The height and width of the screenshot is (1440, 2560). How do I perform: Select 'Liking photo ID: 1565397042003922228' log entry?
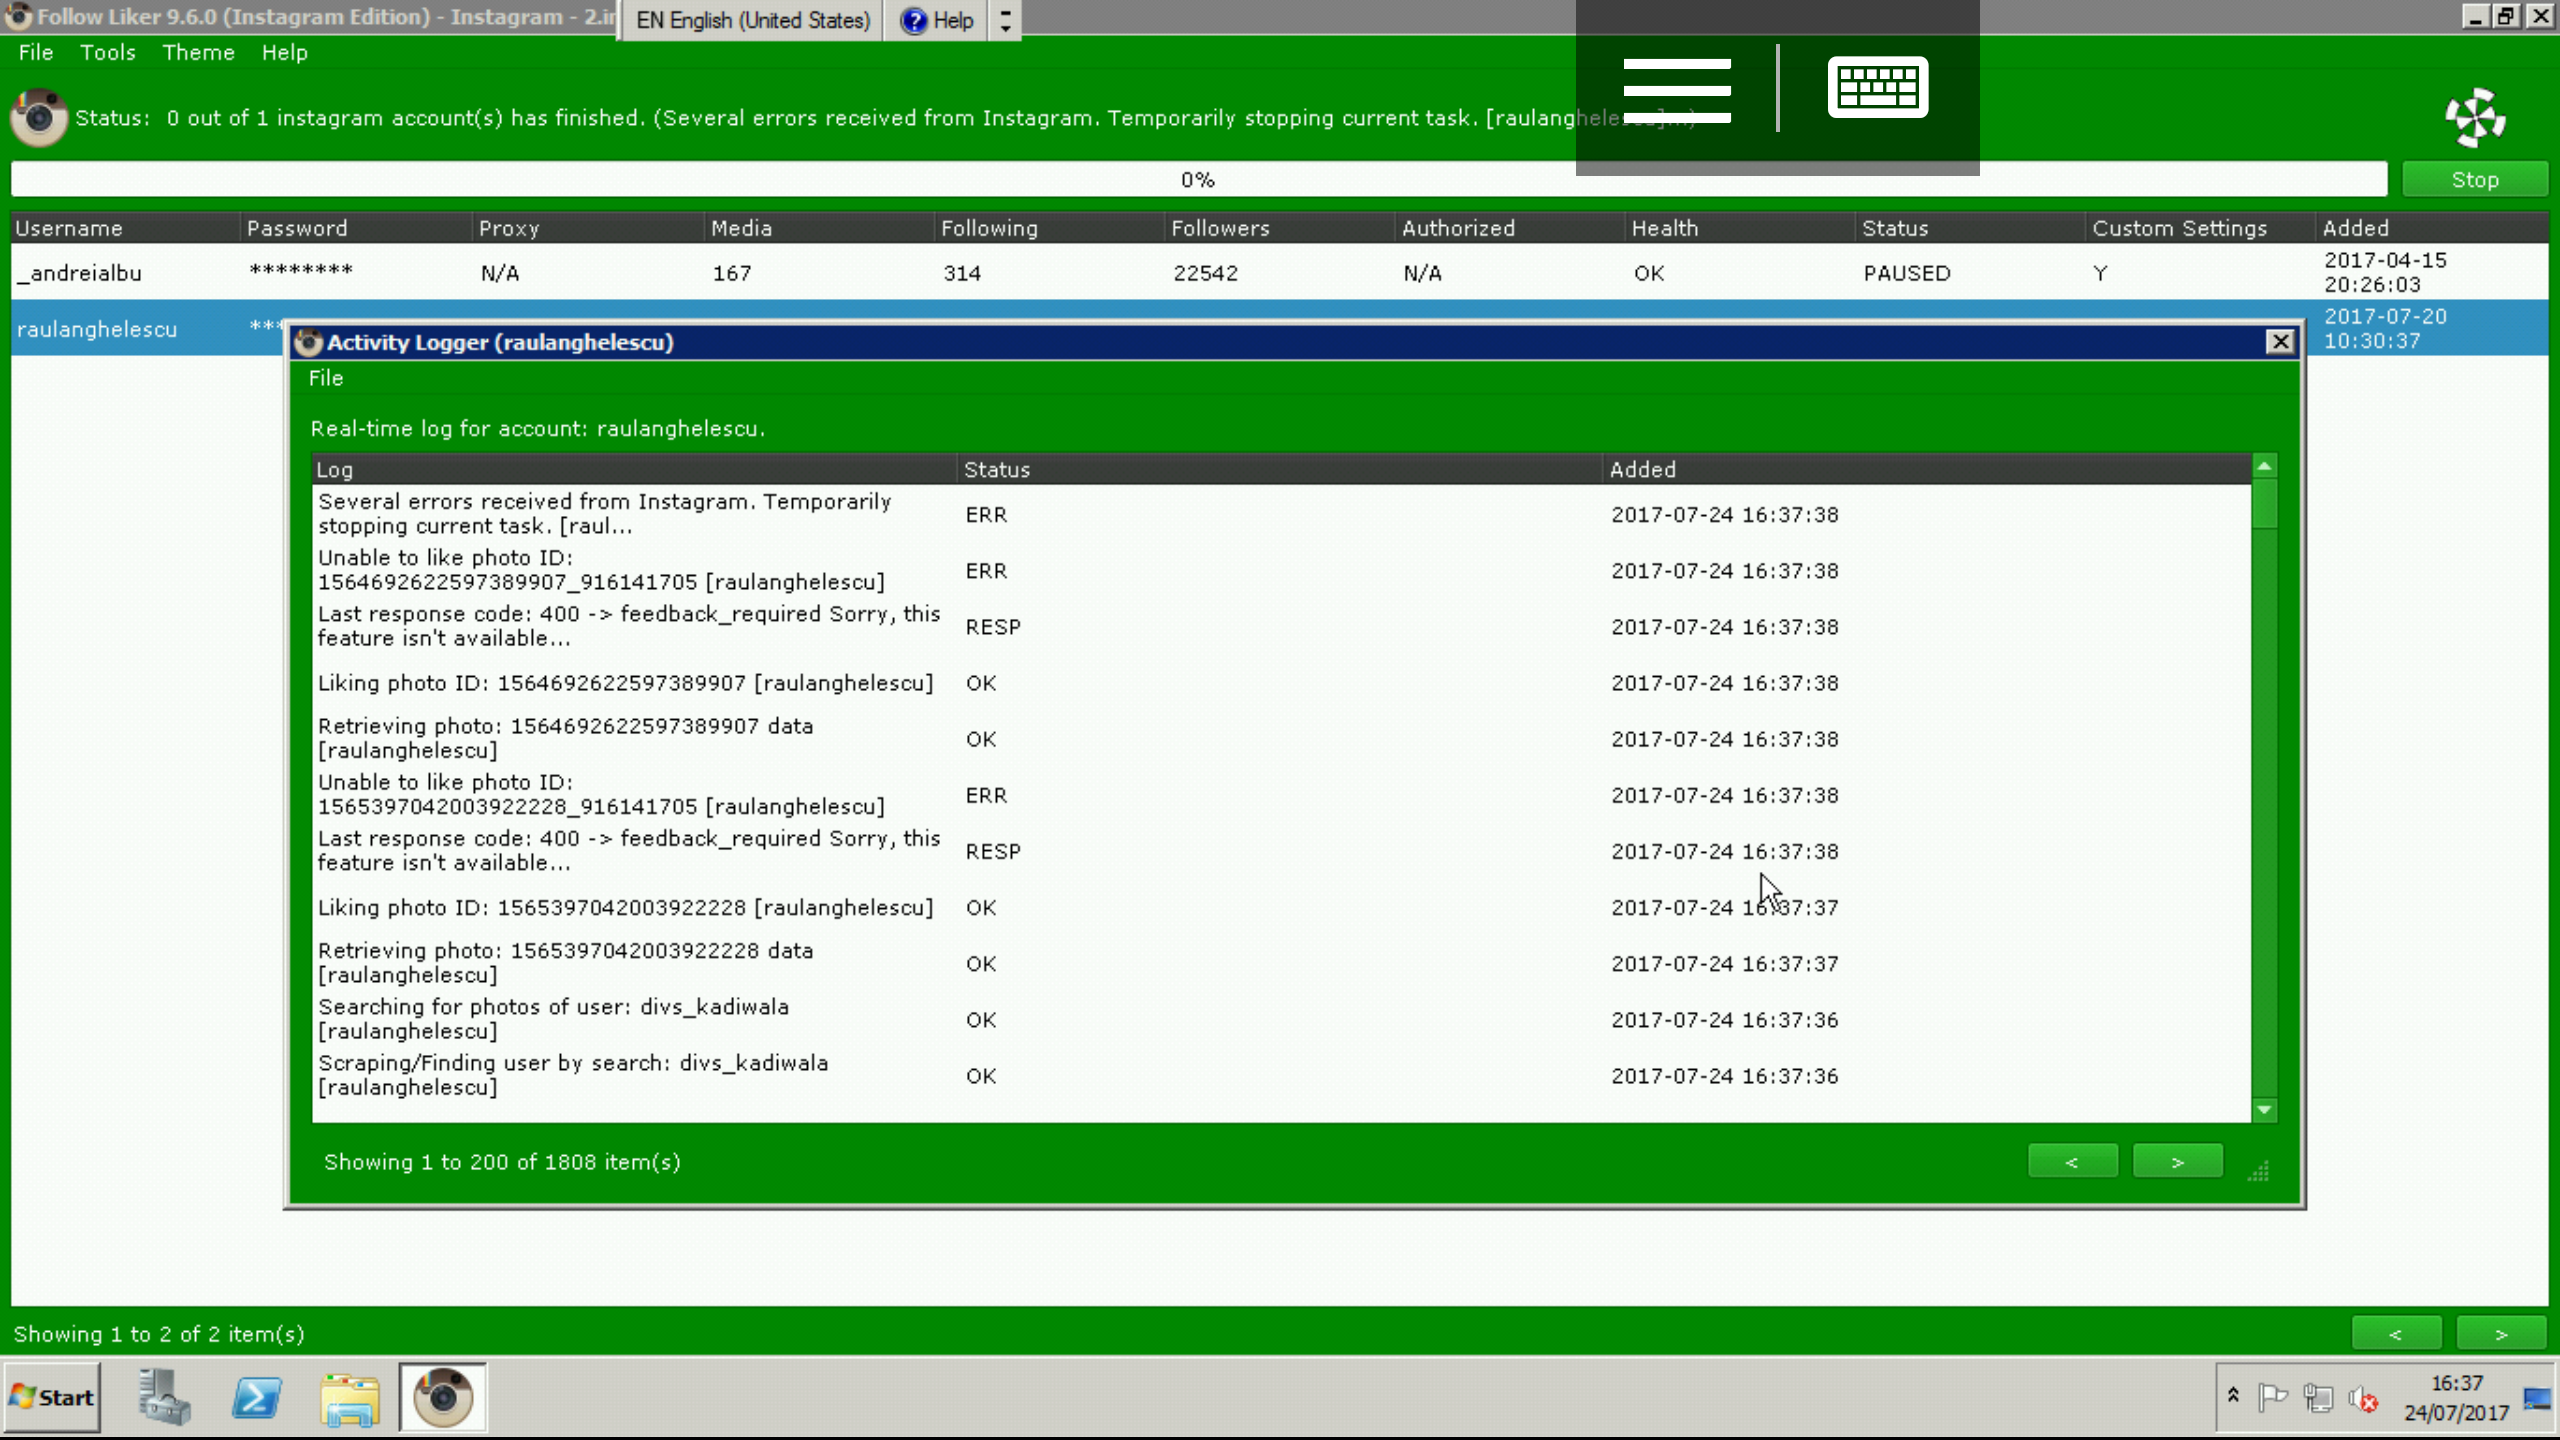click(x=1281, y=907)
